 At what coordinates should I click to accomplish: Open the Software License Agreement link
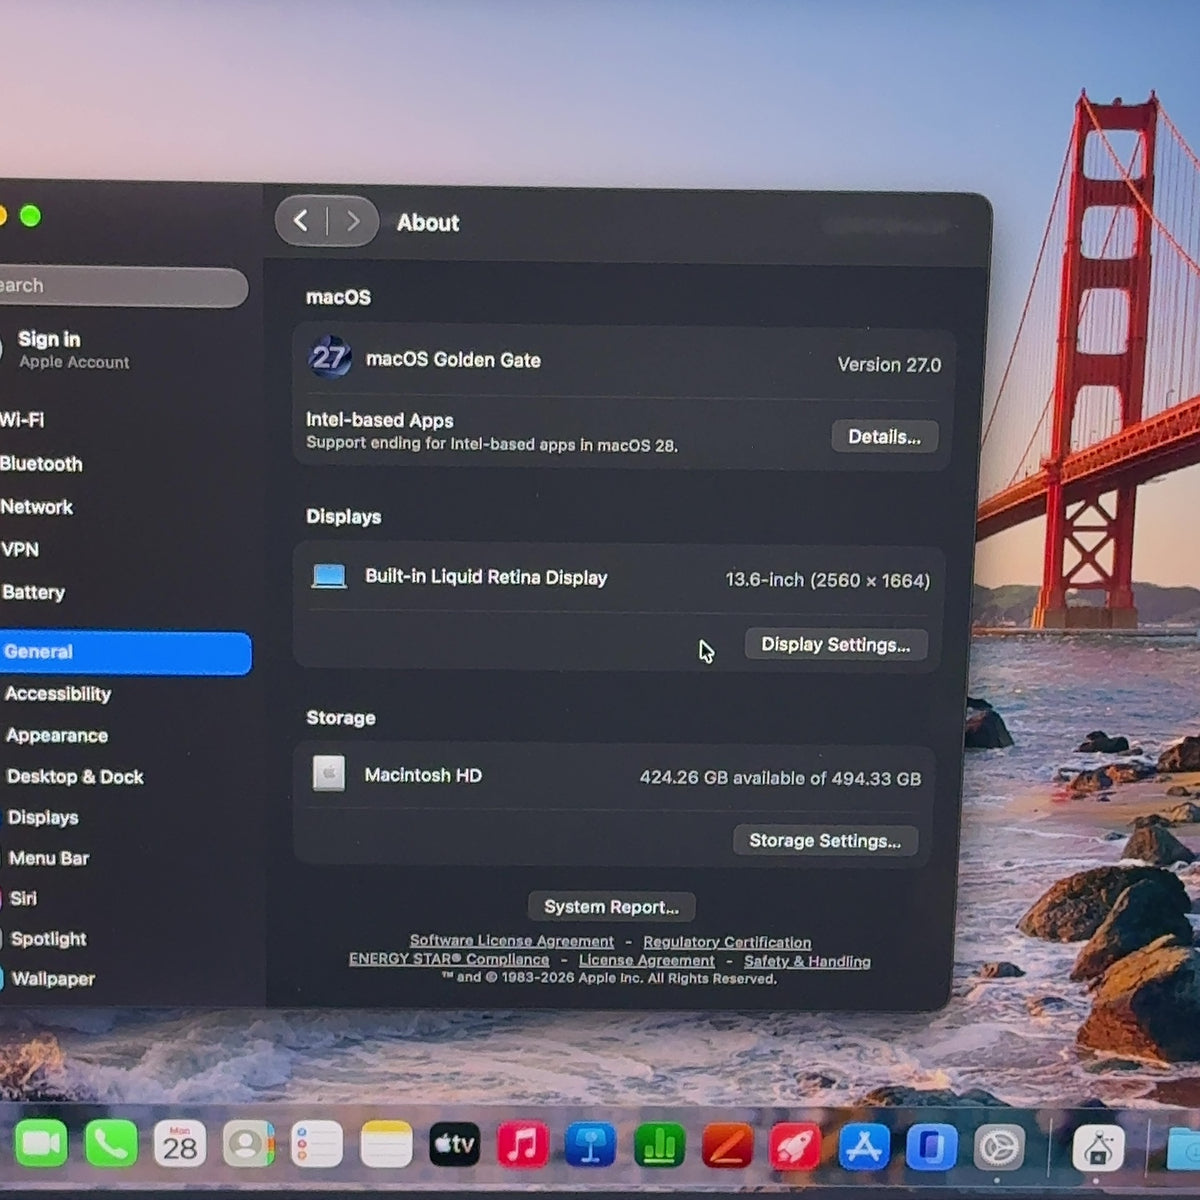point(512,941)
